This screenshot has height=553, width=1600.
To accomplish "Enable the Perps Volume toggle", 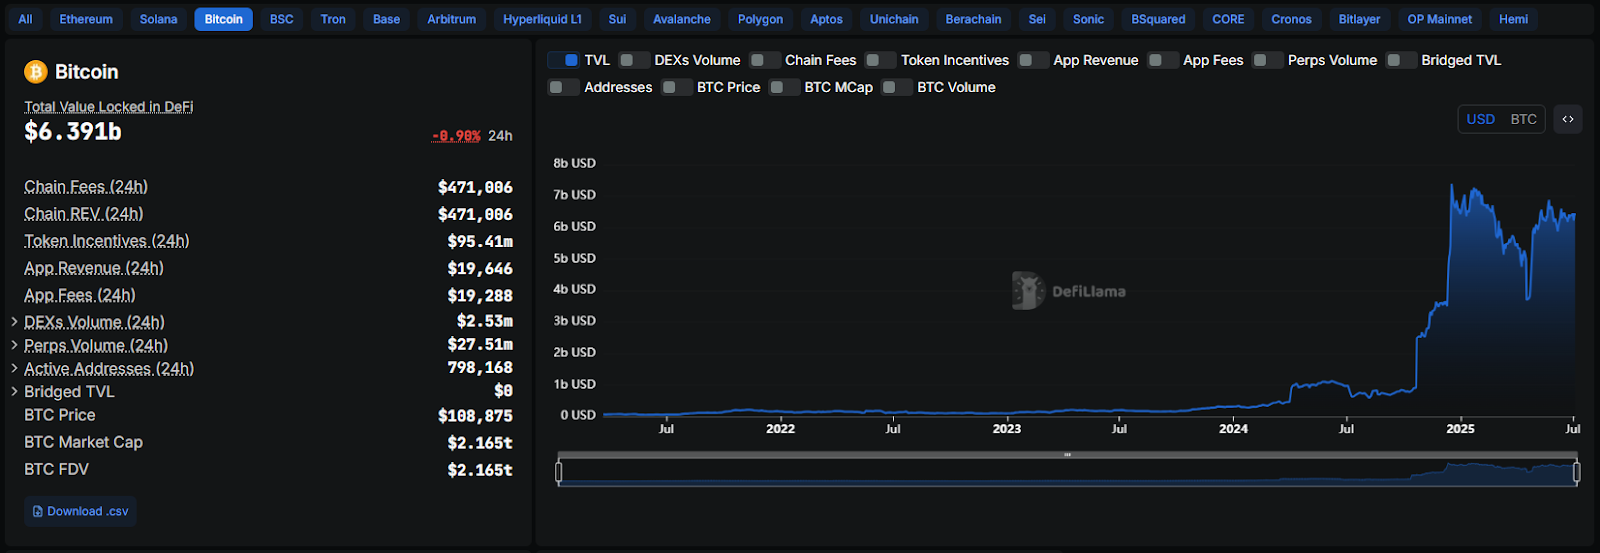I will click(1268, 60).
